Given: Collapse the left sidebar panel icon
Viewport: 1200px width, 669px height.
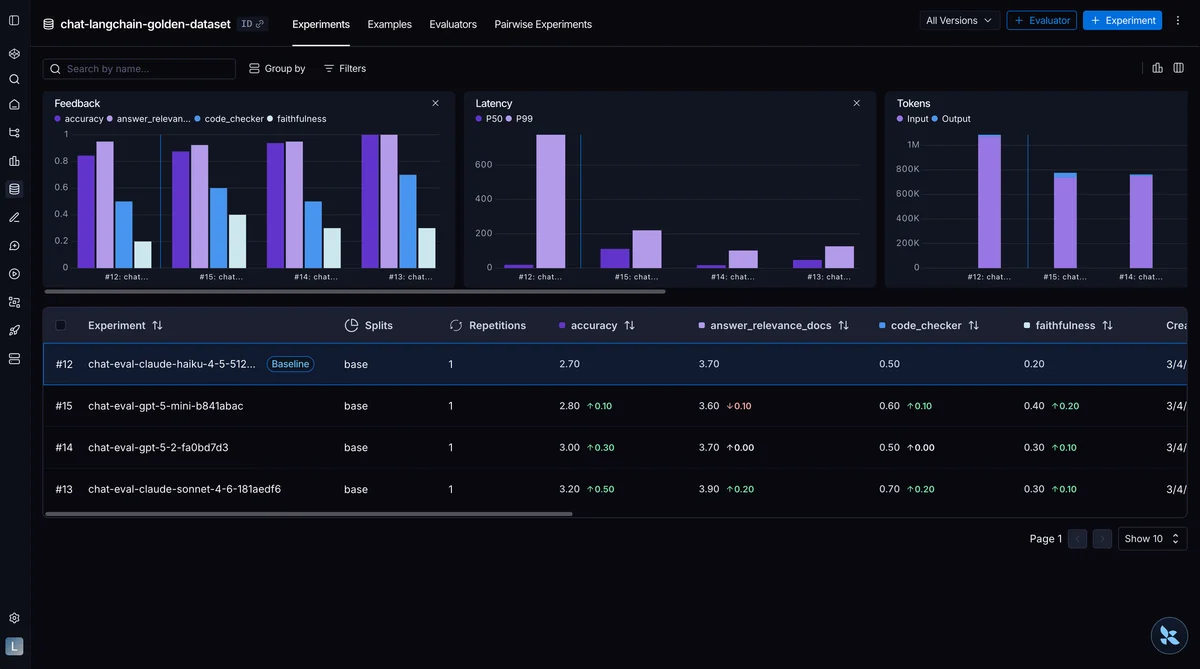Looking at the screenshot, I should pos(14,20).
